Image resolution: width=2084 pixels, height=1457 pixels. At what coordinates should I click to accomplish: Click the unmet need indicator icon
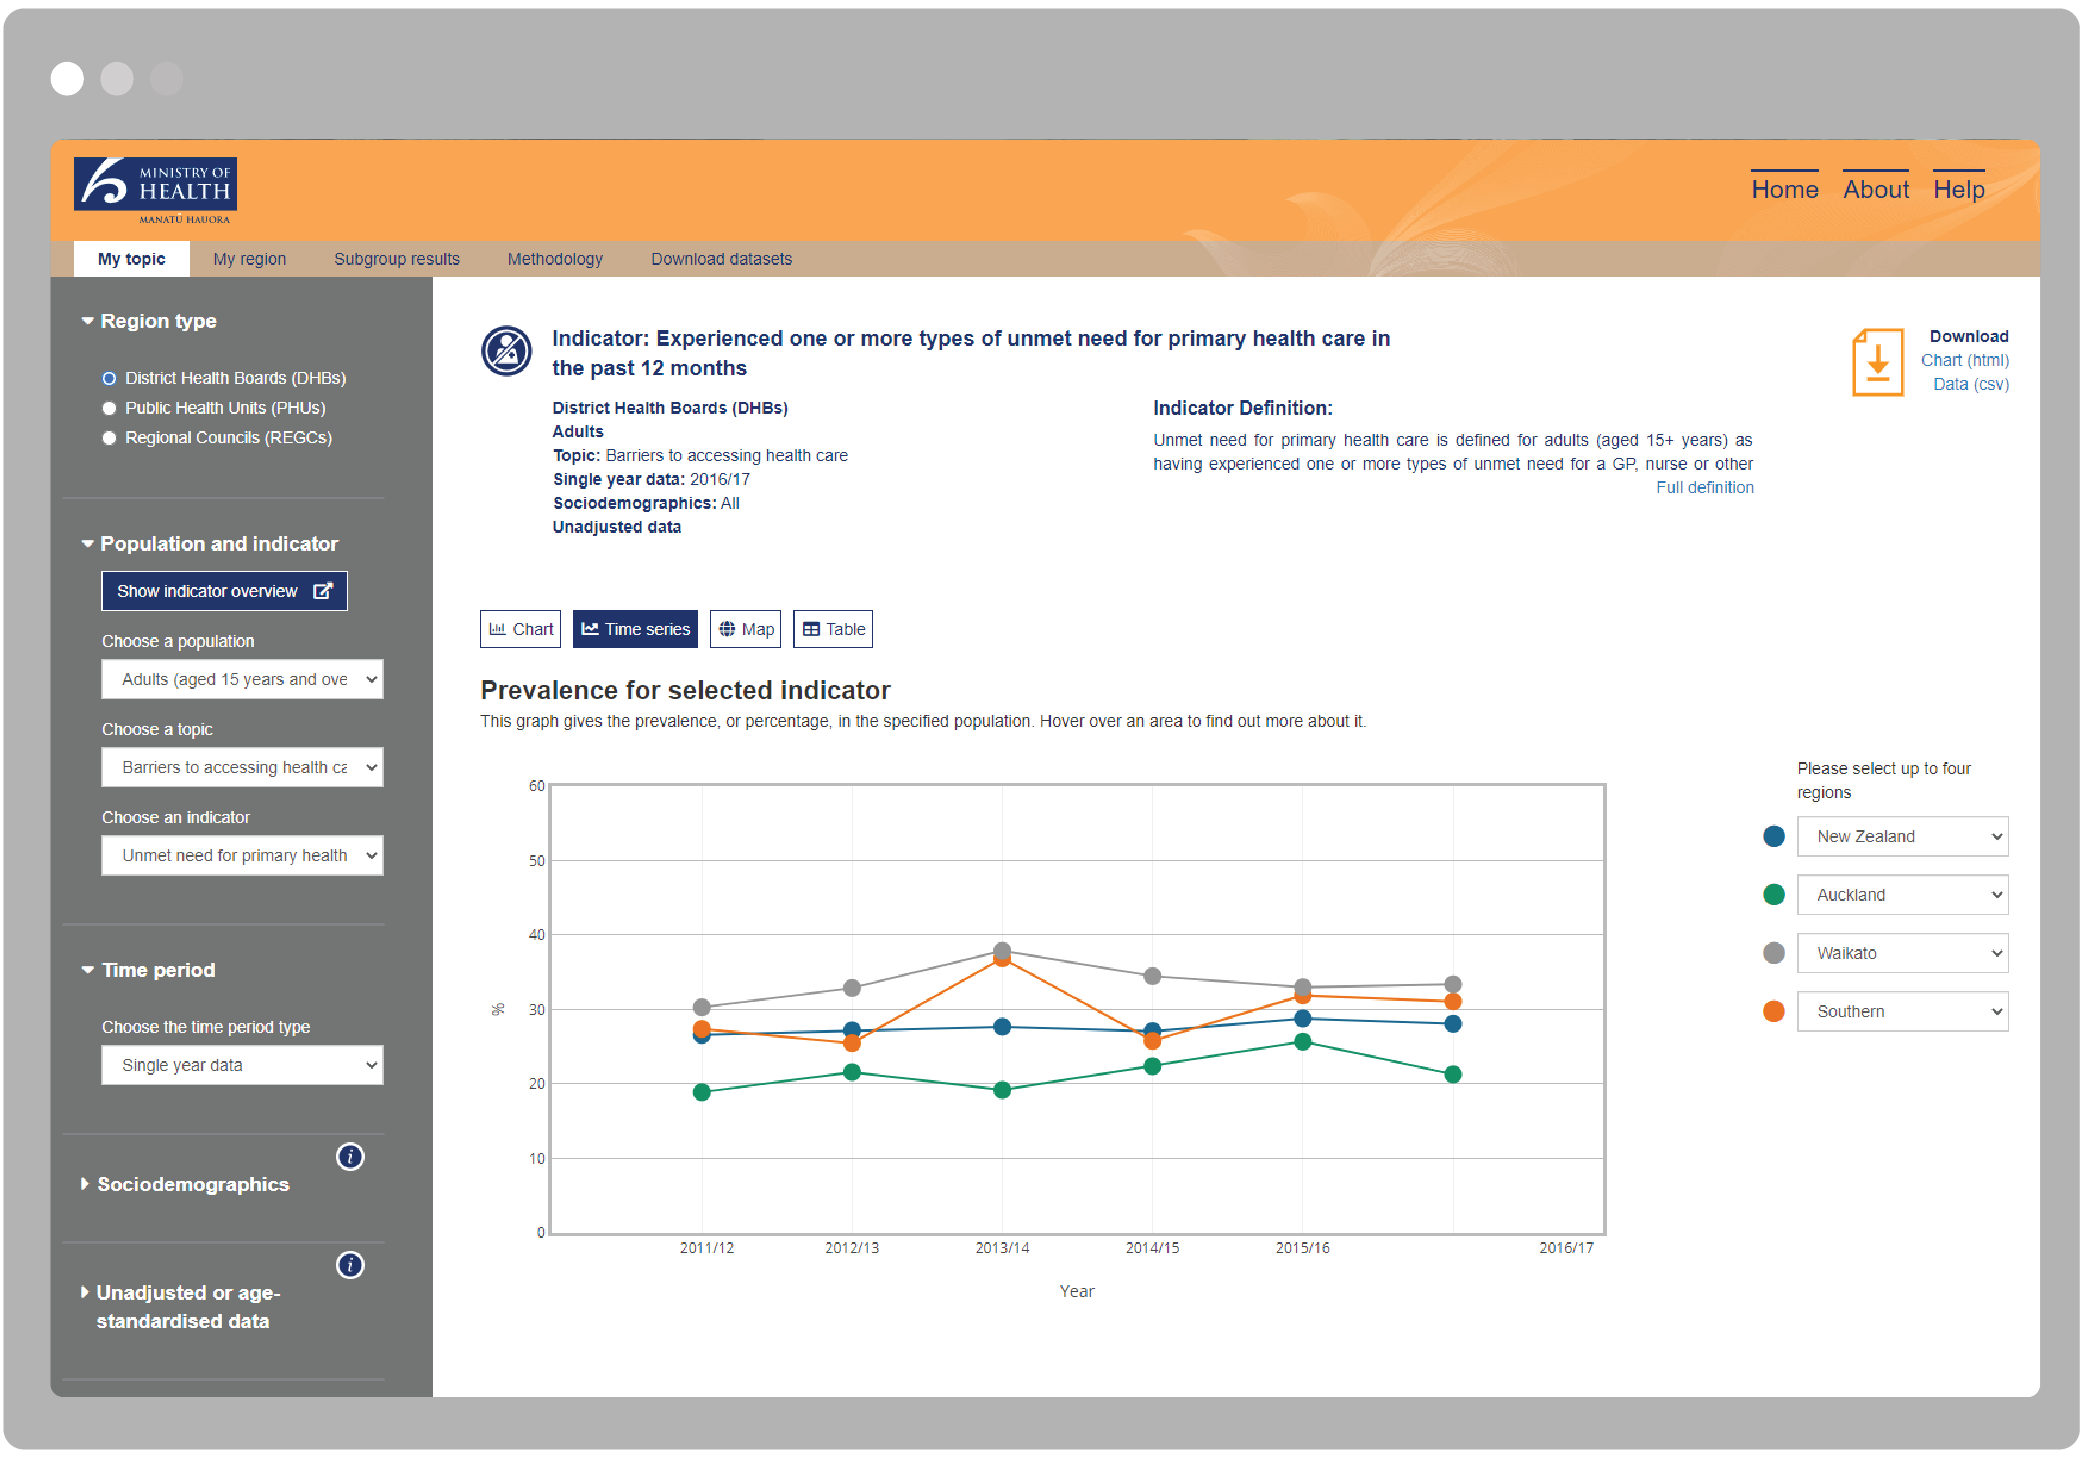[x=507, y=351]
